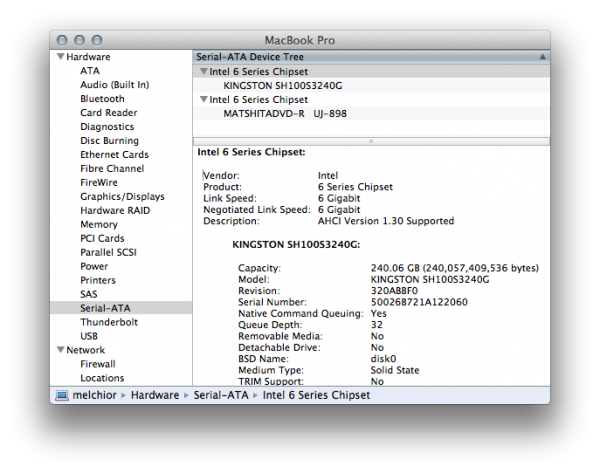Collapse the first Intel 6 Series Chipset triangle
Screen dimensions: 600x473
click(x=204, y=72)
